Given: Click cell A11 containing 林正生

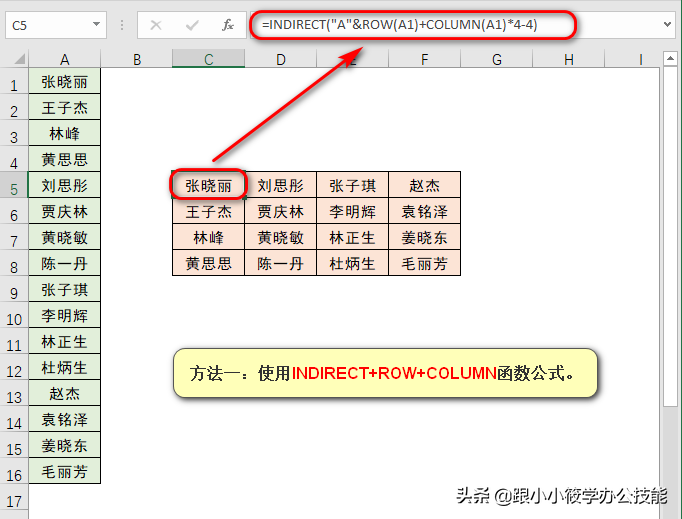Looking at the screenshot, I should coord(64,342).
